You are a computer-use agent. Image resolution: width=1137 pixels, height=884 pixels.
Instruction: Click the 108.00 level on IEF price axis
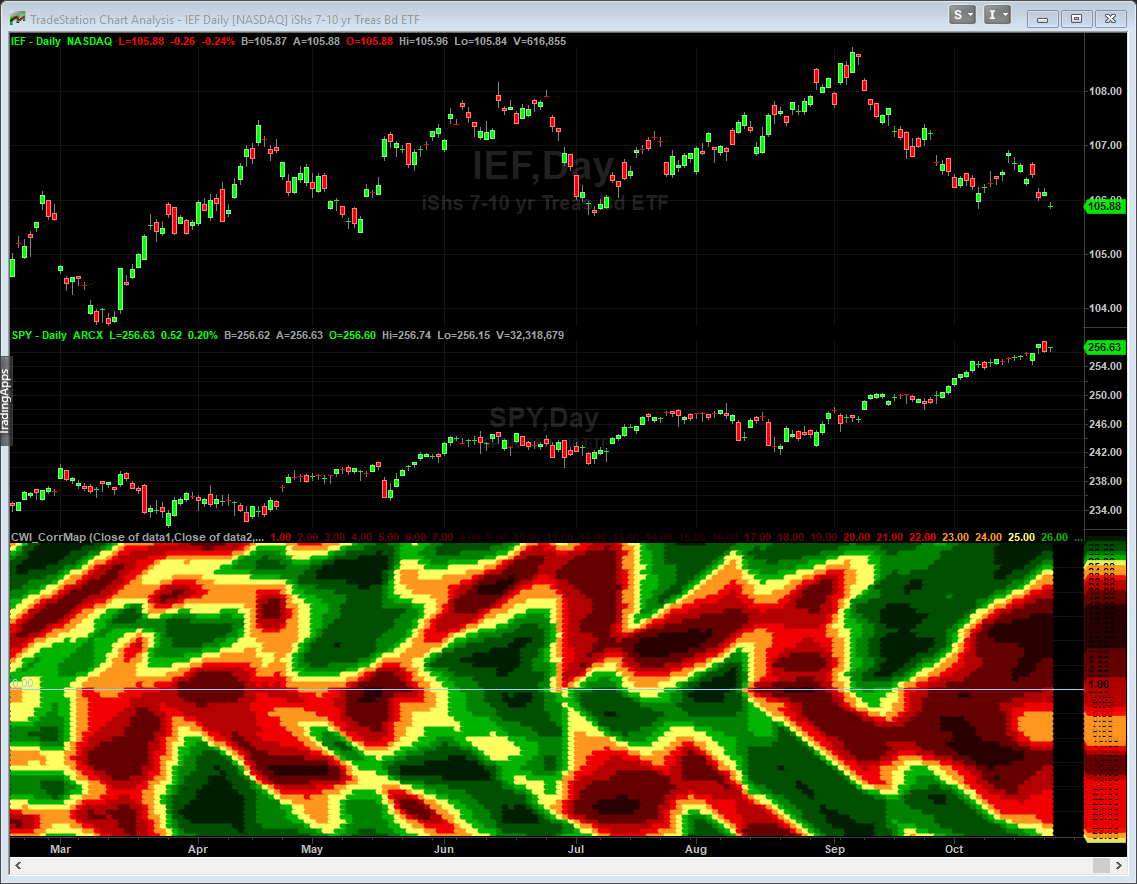point(1105,91)
